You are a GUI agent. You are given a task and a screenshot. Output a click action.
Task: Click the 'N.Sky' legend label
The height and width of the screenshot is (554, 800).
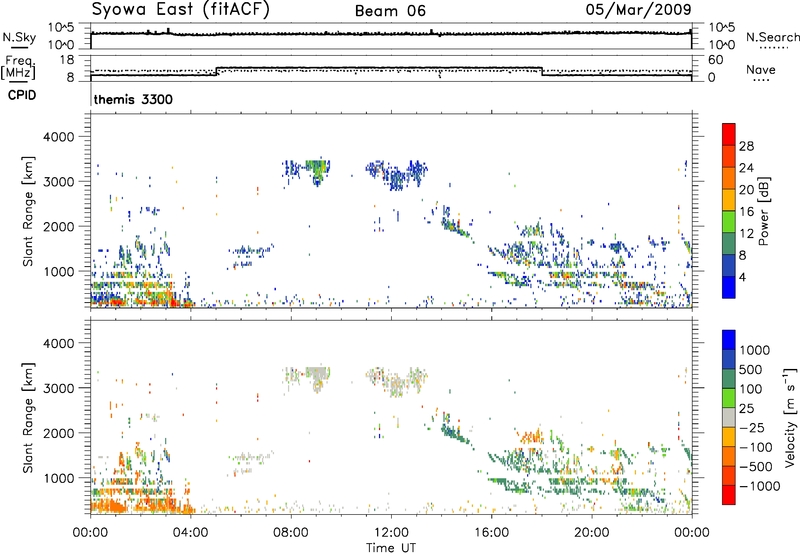click(x=19, y=37)
